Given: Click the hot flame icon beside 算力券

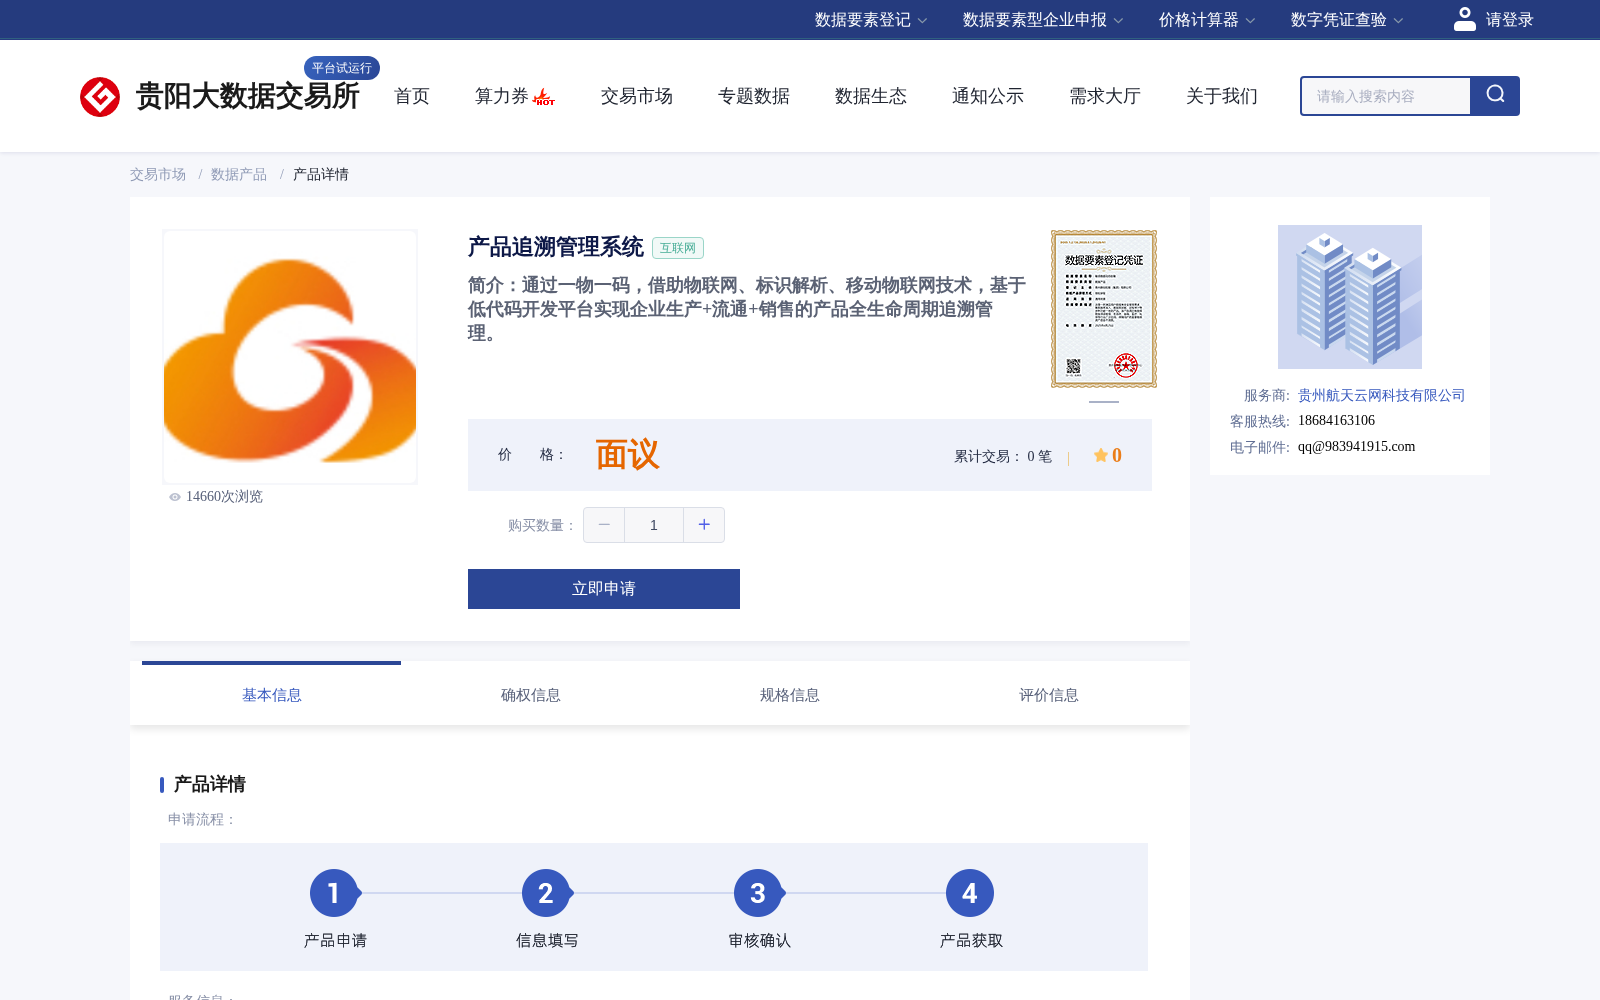Looking at the screenshot, I should 544,97.
